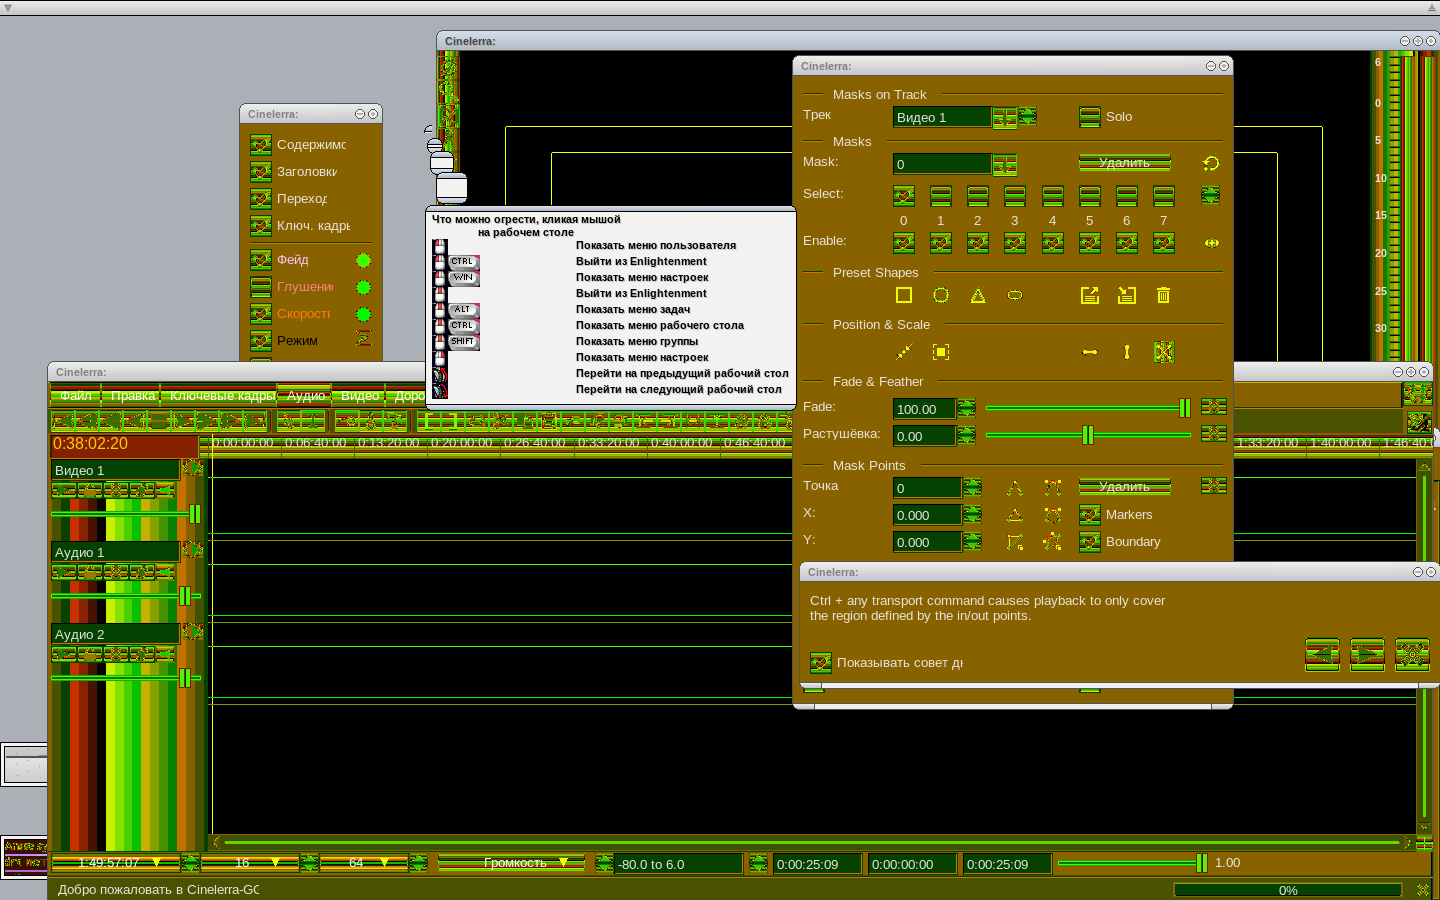
Task: Toggle the Boundary checkbox
Action: click(1090, 542)
